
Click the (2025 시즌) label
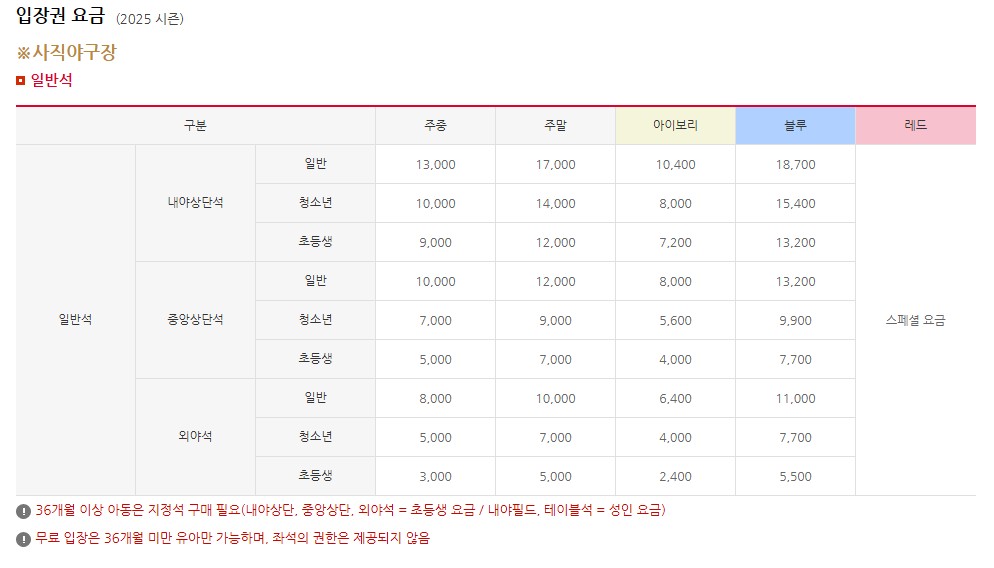[150, 19]
